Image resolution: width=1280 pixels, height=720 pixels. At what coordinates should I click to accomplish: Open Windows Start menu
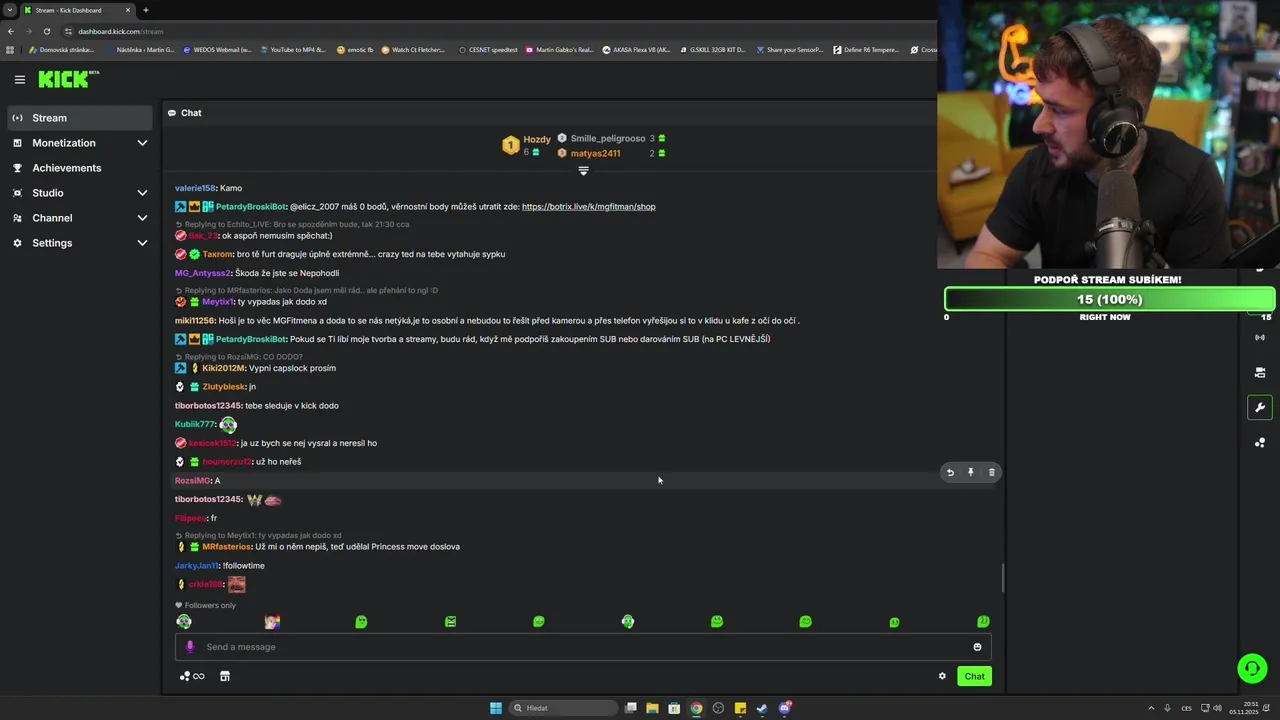click(x=496, y=708)
